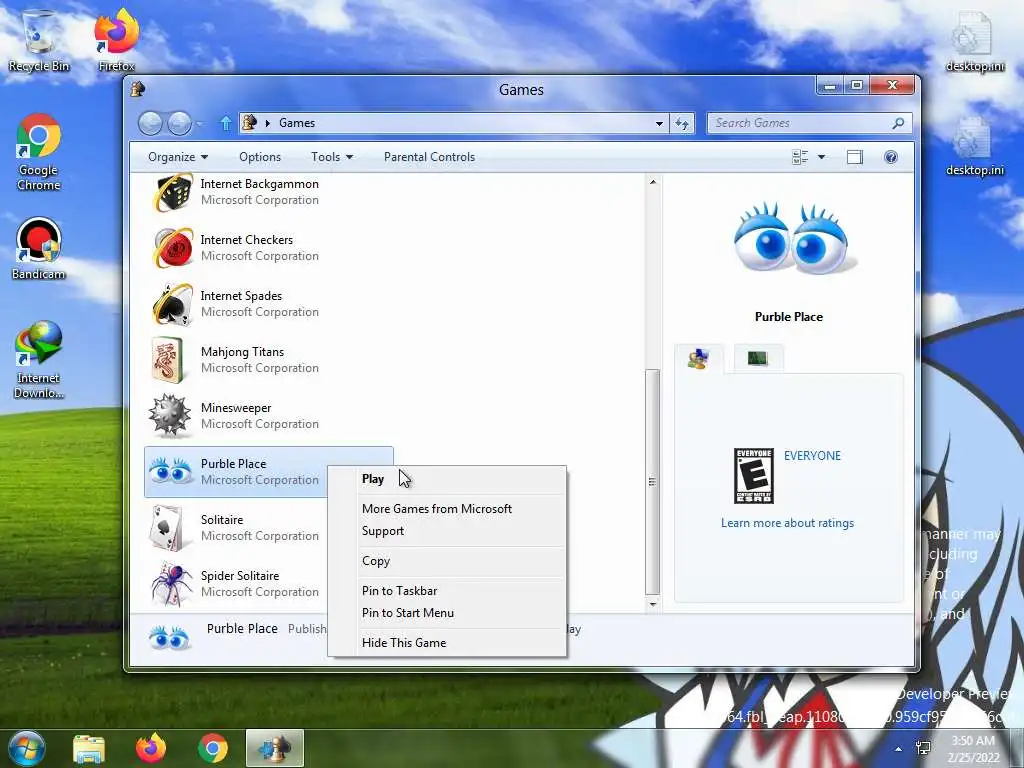Screen dimensions: 1024x768
Task: Select the Mahjong Titans tile icon
Action: point(168,360)
